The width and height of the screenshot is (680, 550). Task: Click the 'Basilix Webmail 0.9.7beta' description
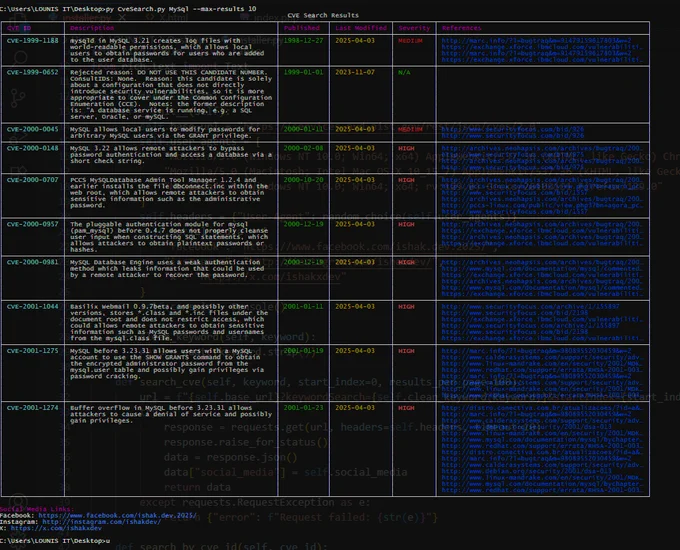[169, 322]
